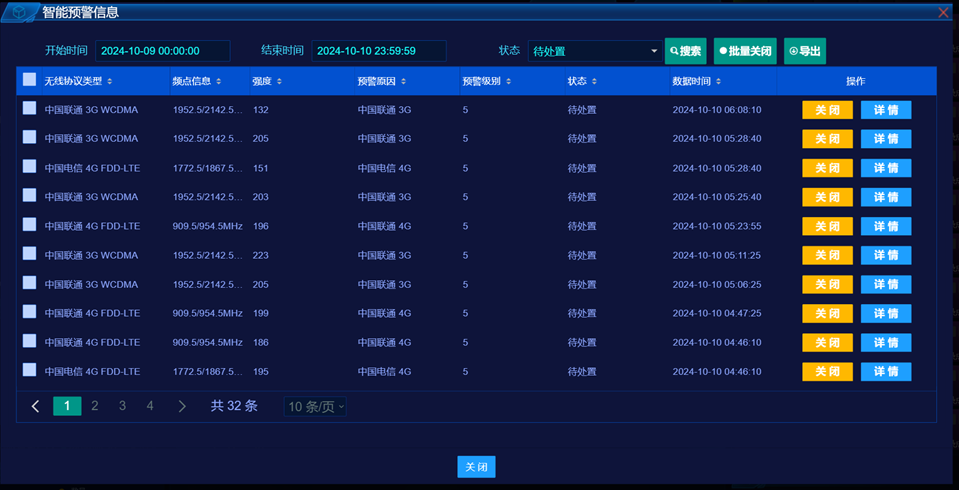Click 关闭 for the 05:23:55 row
Image resolution: width=959 pixels, height=490 pixels.
tap(828, 226)
